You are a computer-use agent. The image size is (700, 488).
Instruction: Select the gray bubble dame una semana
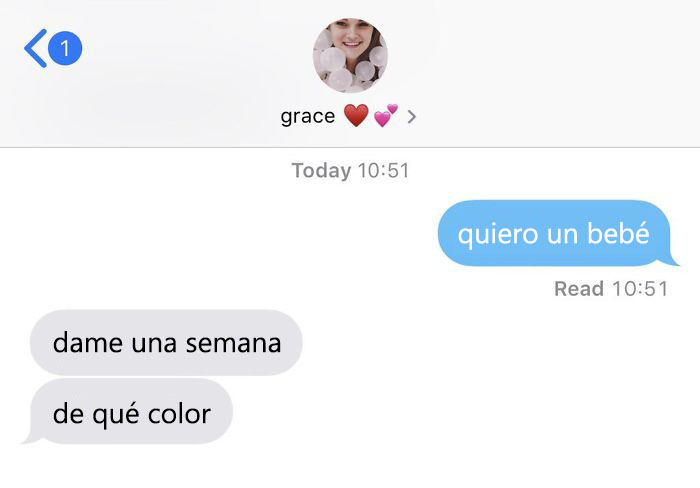coord(166,342)
